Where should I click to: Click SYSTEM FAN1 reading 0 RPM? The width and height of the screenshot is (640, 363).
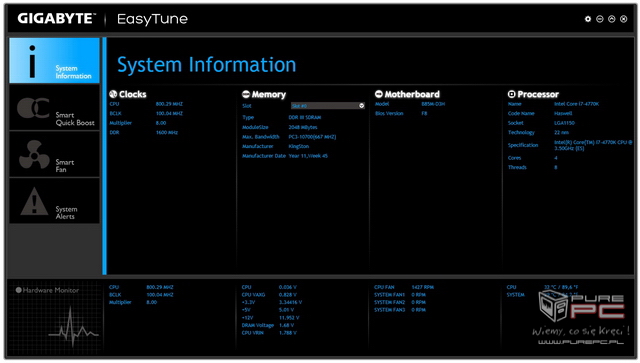[x=418, y=295]
